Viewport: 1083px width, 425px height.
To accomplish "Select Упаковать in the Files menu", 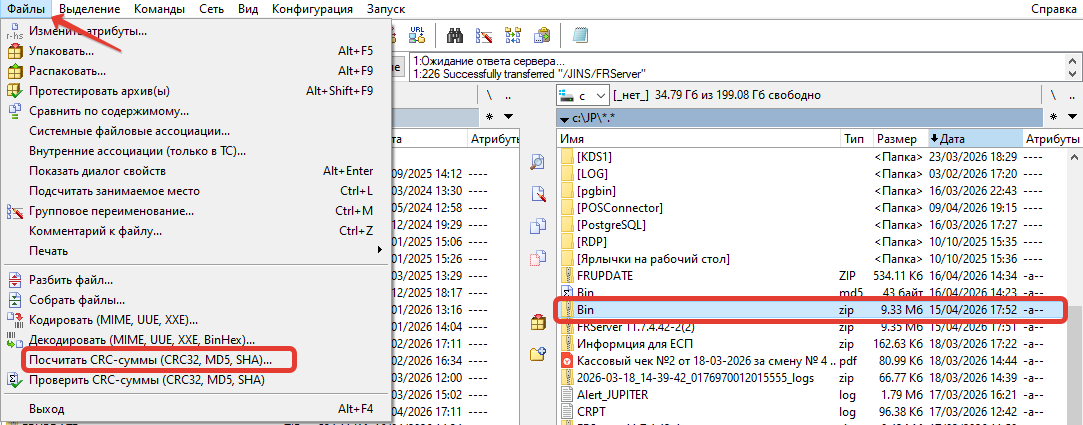I will [x=62, y=50].
